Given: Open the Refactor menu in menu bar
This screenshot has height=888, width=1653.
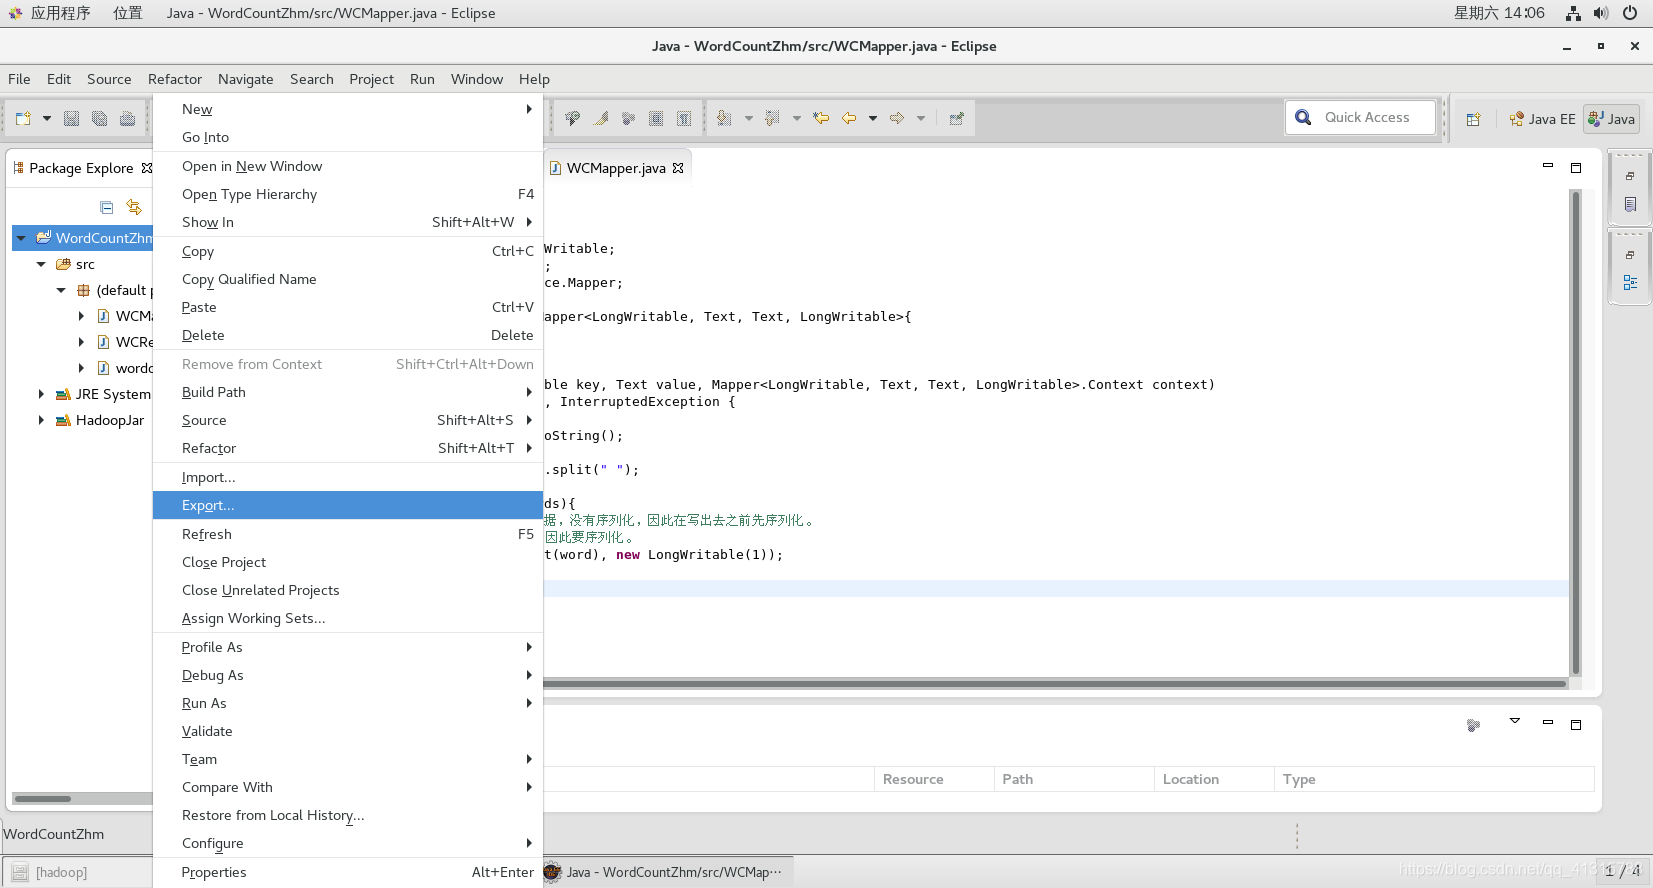Looking at the screenshot, I should click(175, 79).
